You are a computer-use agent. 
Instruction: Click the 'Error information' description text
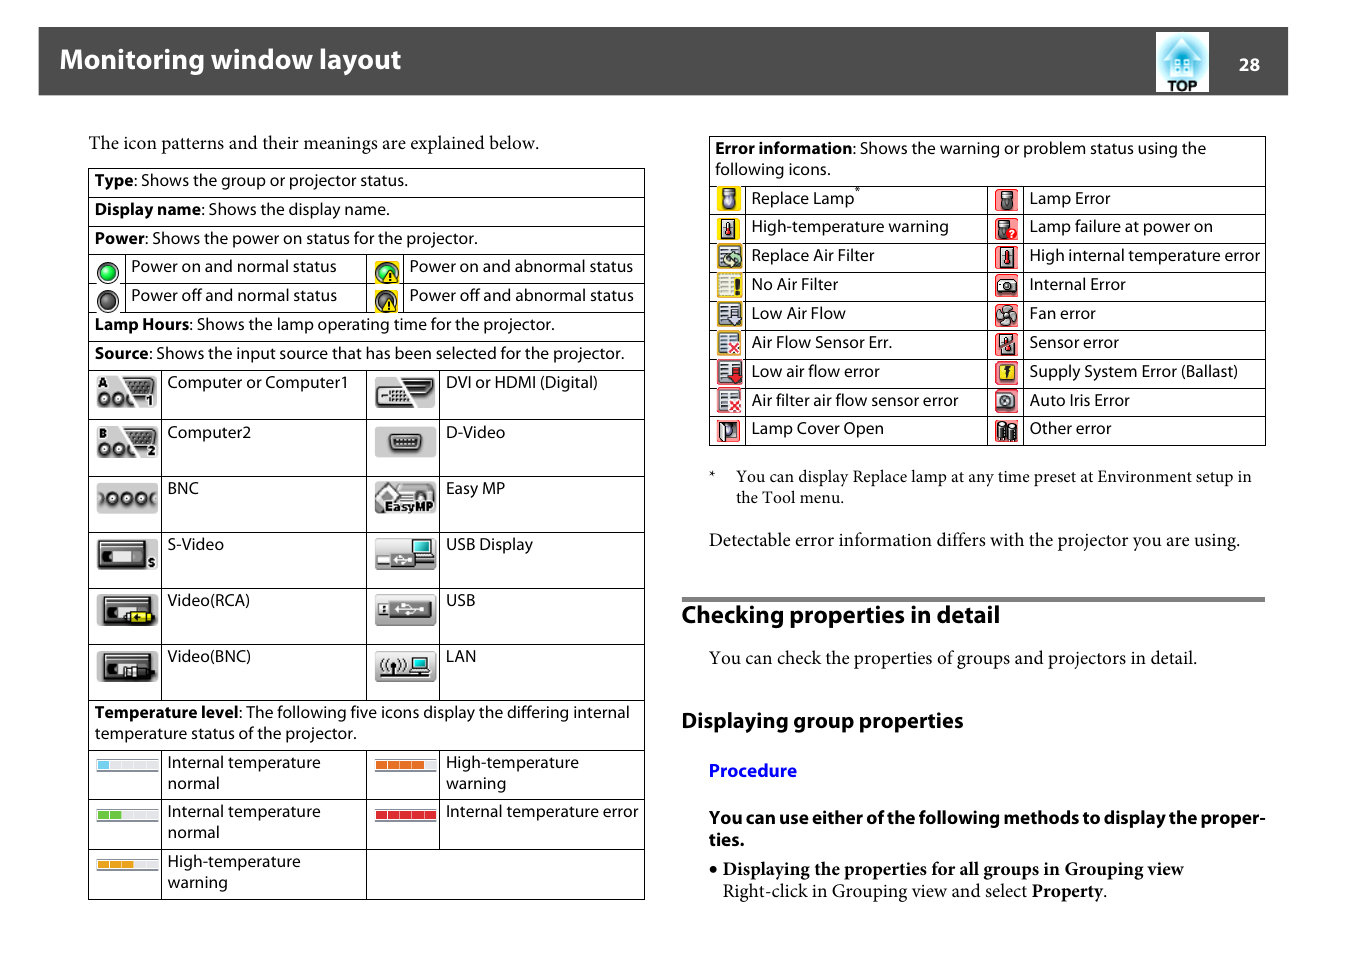pos(961,159)
